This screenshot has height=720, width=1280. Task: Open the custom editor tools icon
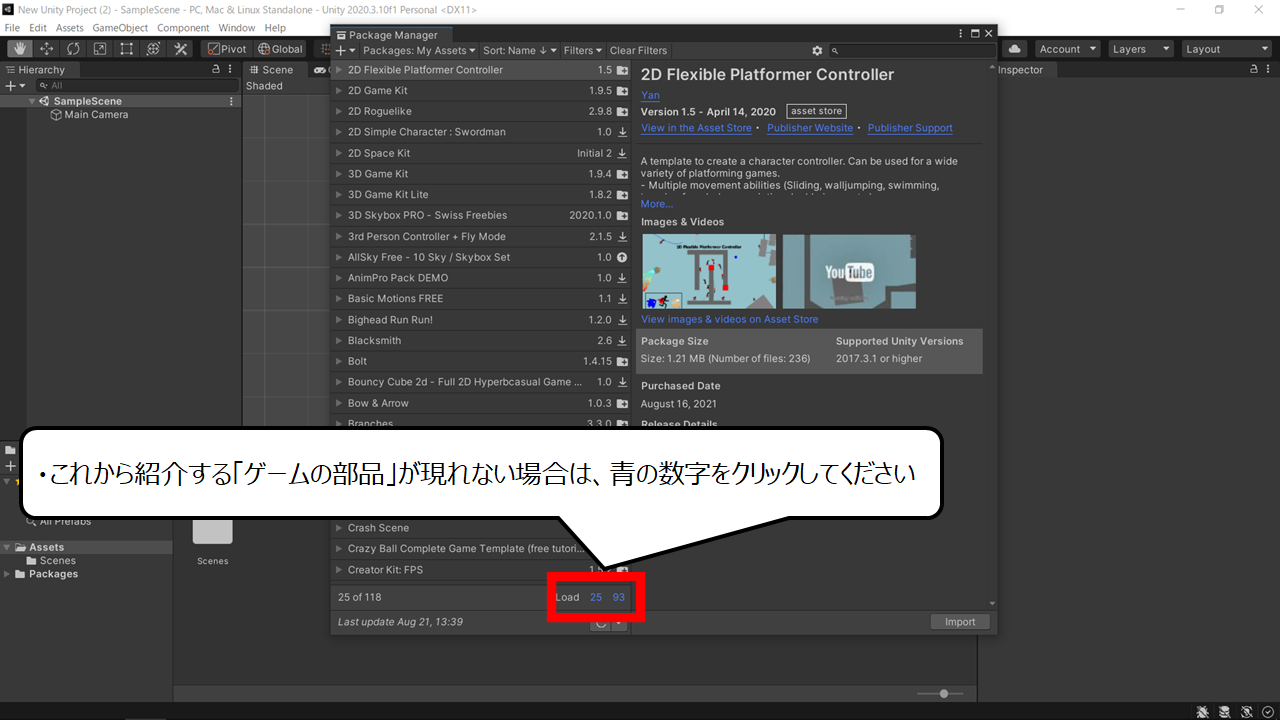[x=181, y=49]
